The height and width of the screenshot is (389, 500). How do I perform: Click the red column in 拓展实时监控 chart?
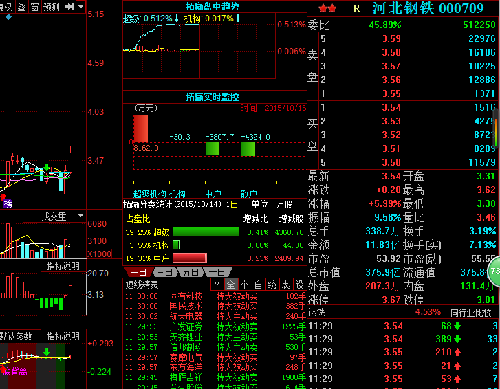click(x=140, y=128)
